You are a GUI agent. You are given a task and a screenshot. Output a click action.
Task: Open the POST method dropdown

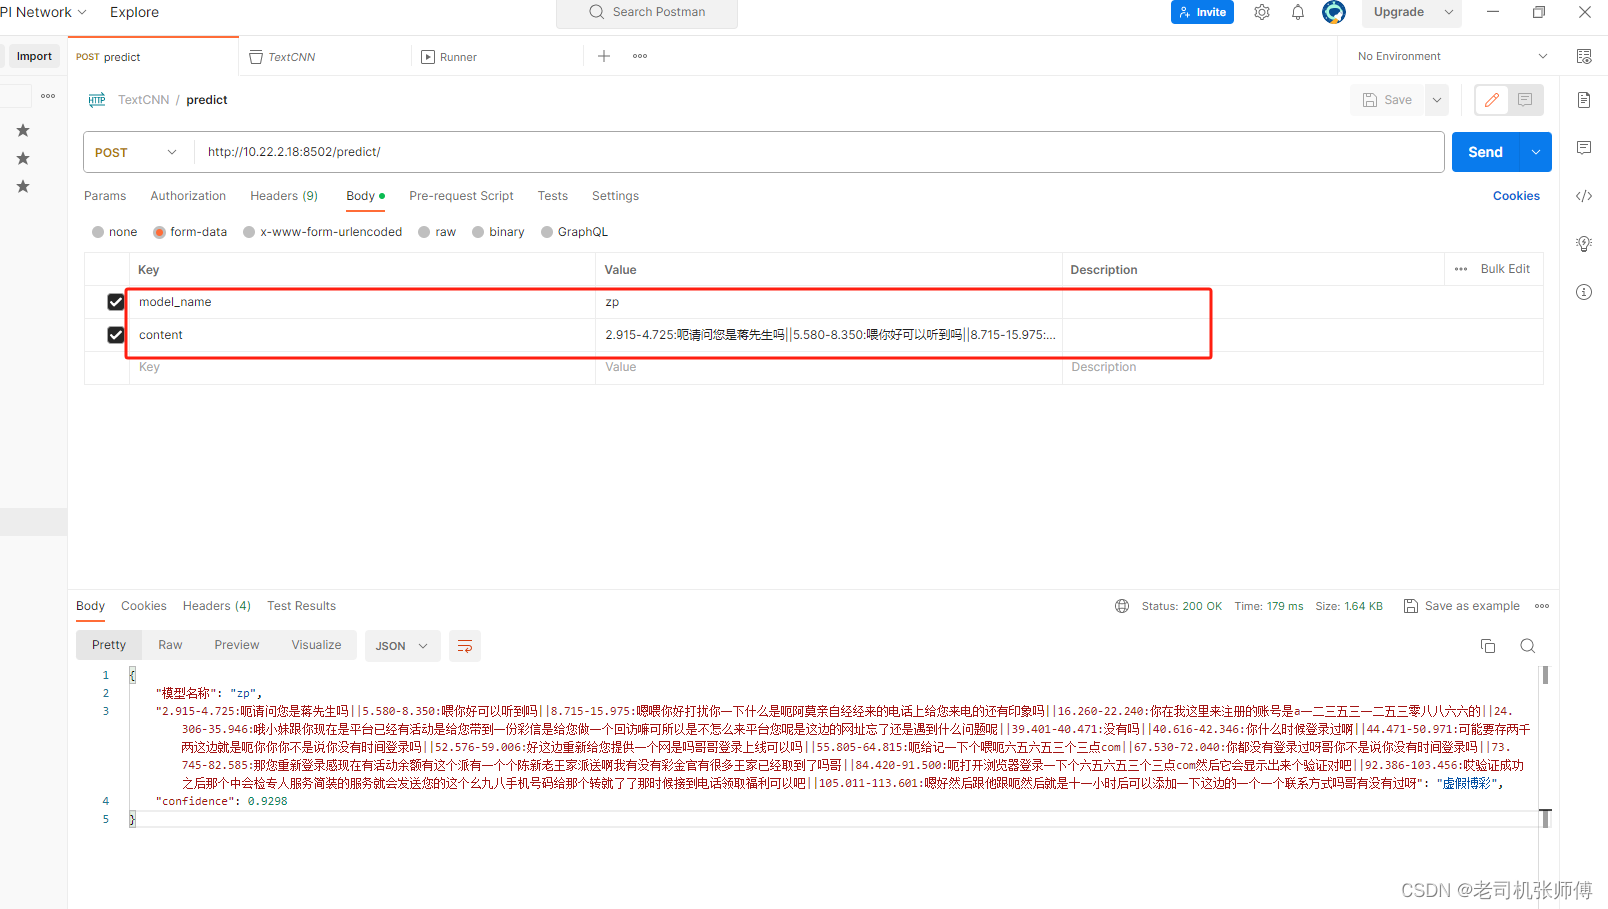[137, 152]
